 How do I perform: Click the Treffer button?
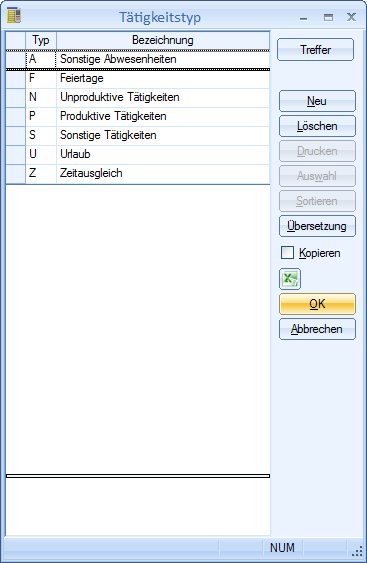tap(315, 50)
